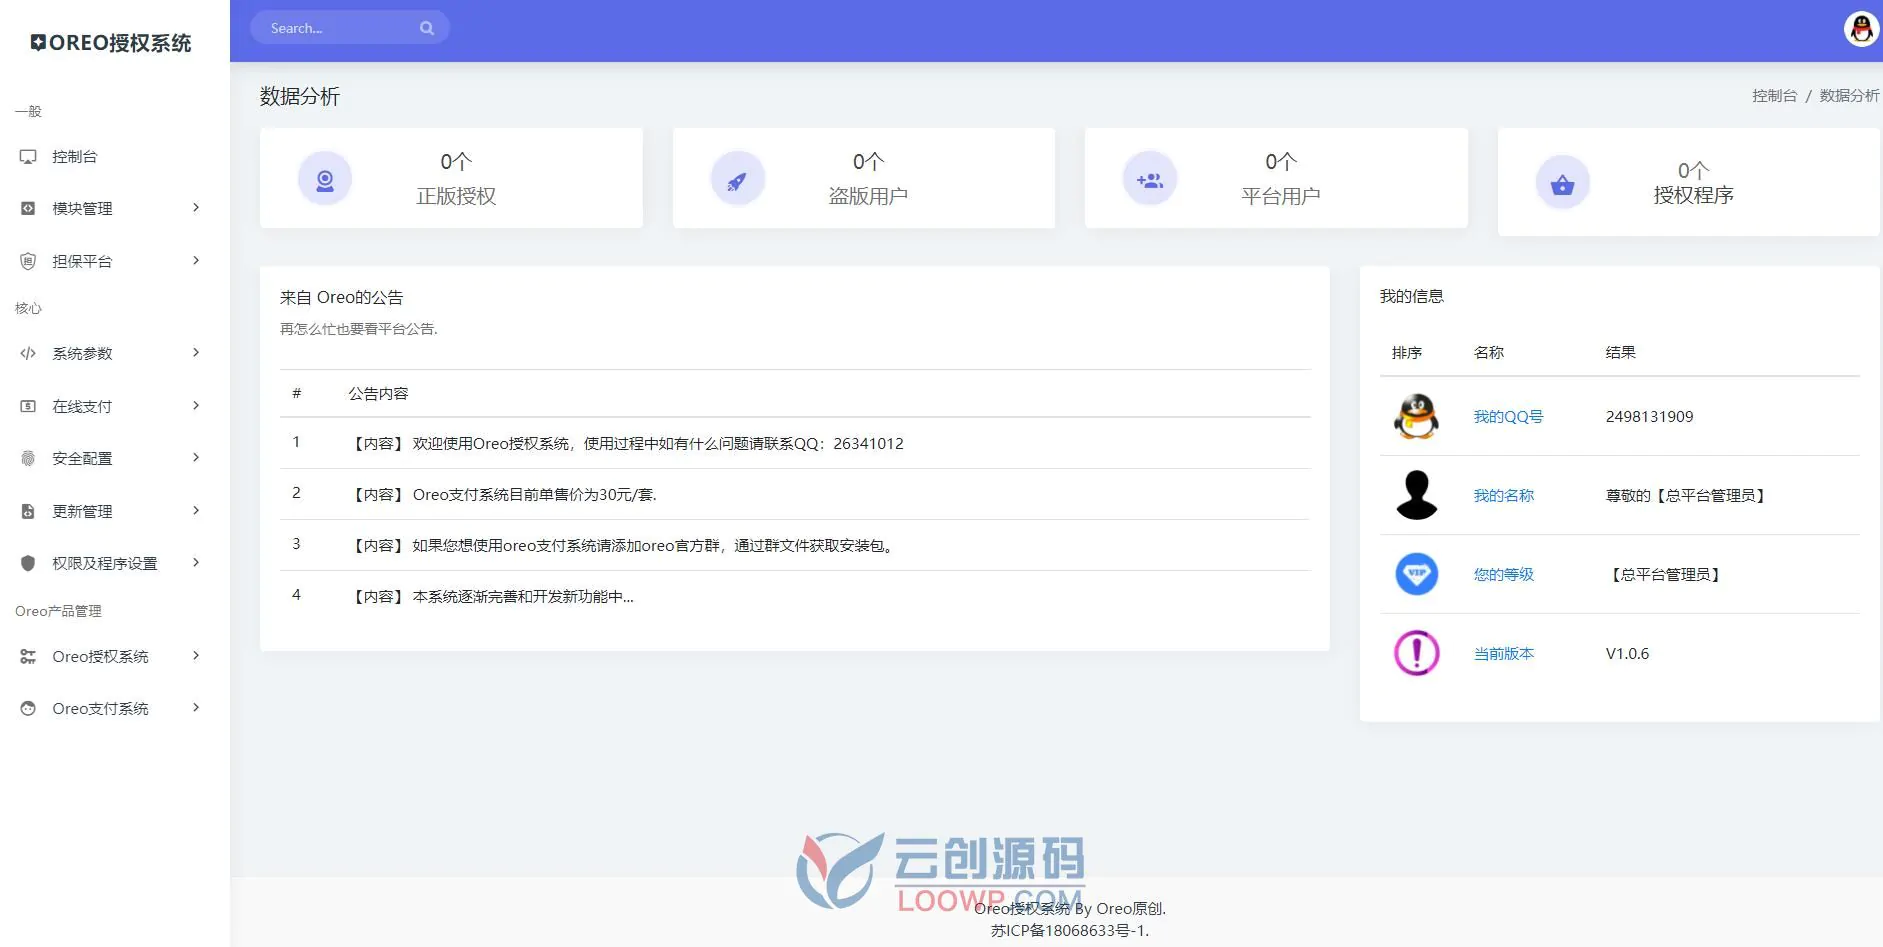Click announcement about adding oreo官方群

(795, 545)
